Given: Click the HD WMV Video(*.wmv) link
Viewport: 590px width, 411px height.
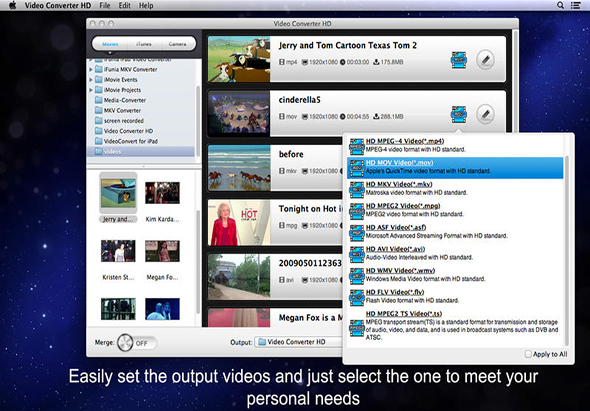Looking at the screenshot, I should (x=400, y=270).
